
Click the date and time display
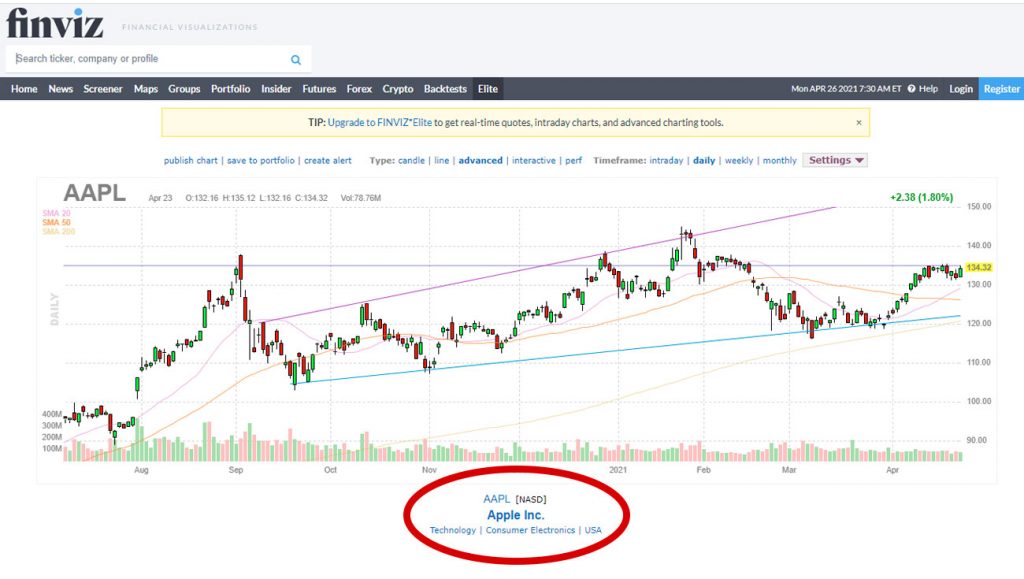pyautogui.click(x=846, y=89)
